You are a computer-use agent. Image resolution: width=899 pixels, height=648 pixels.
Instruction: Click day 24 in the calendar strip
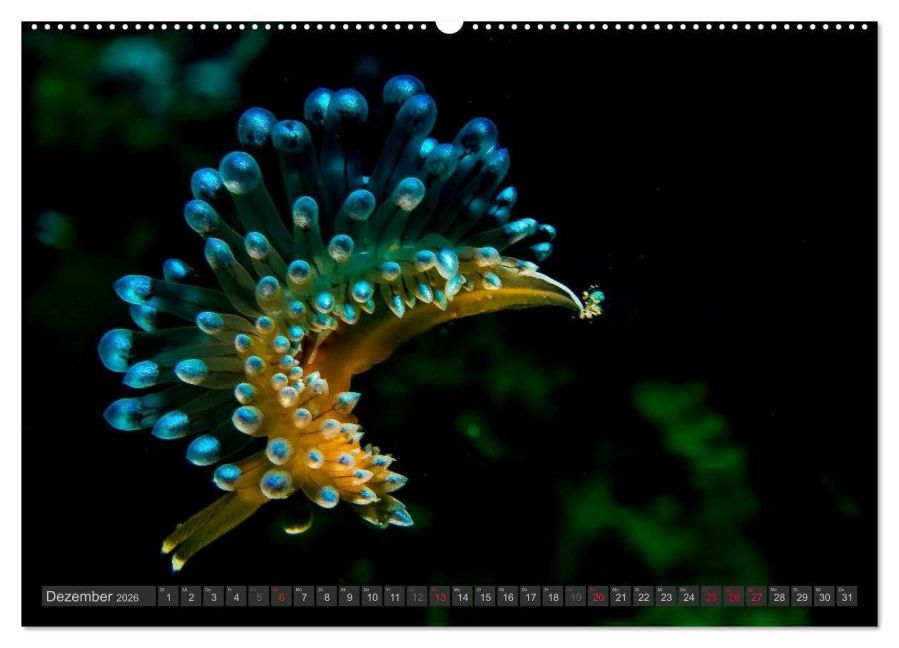(689, 596)
